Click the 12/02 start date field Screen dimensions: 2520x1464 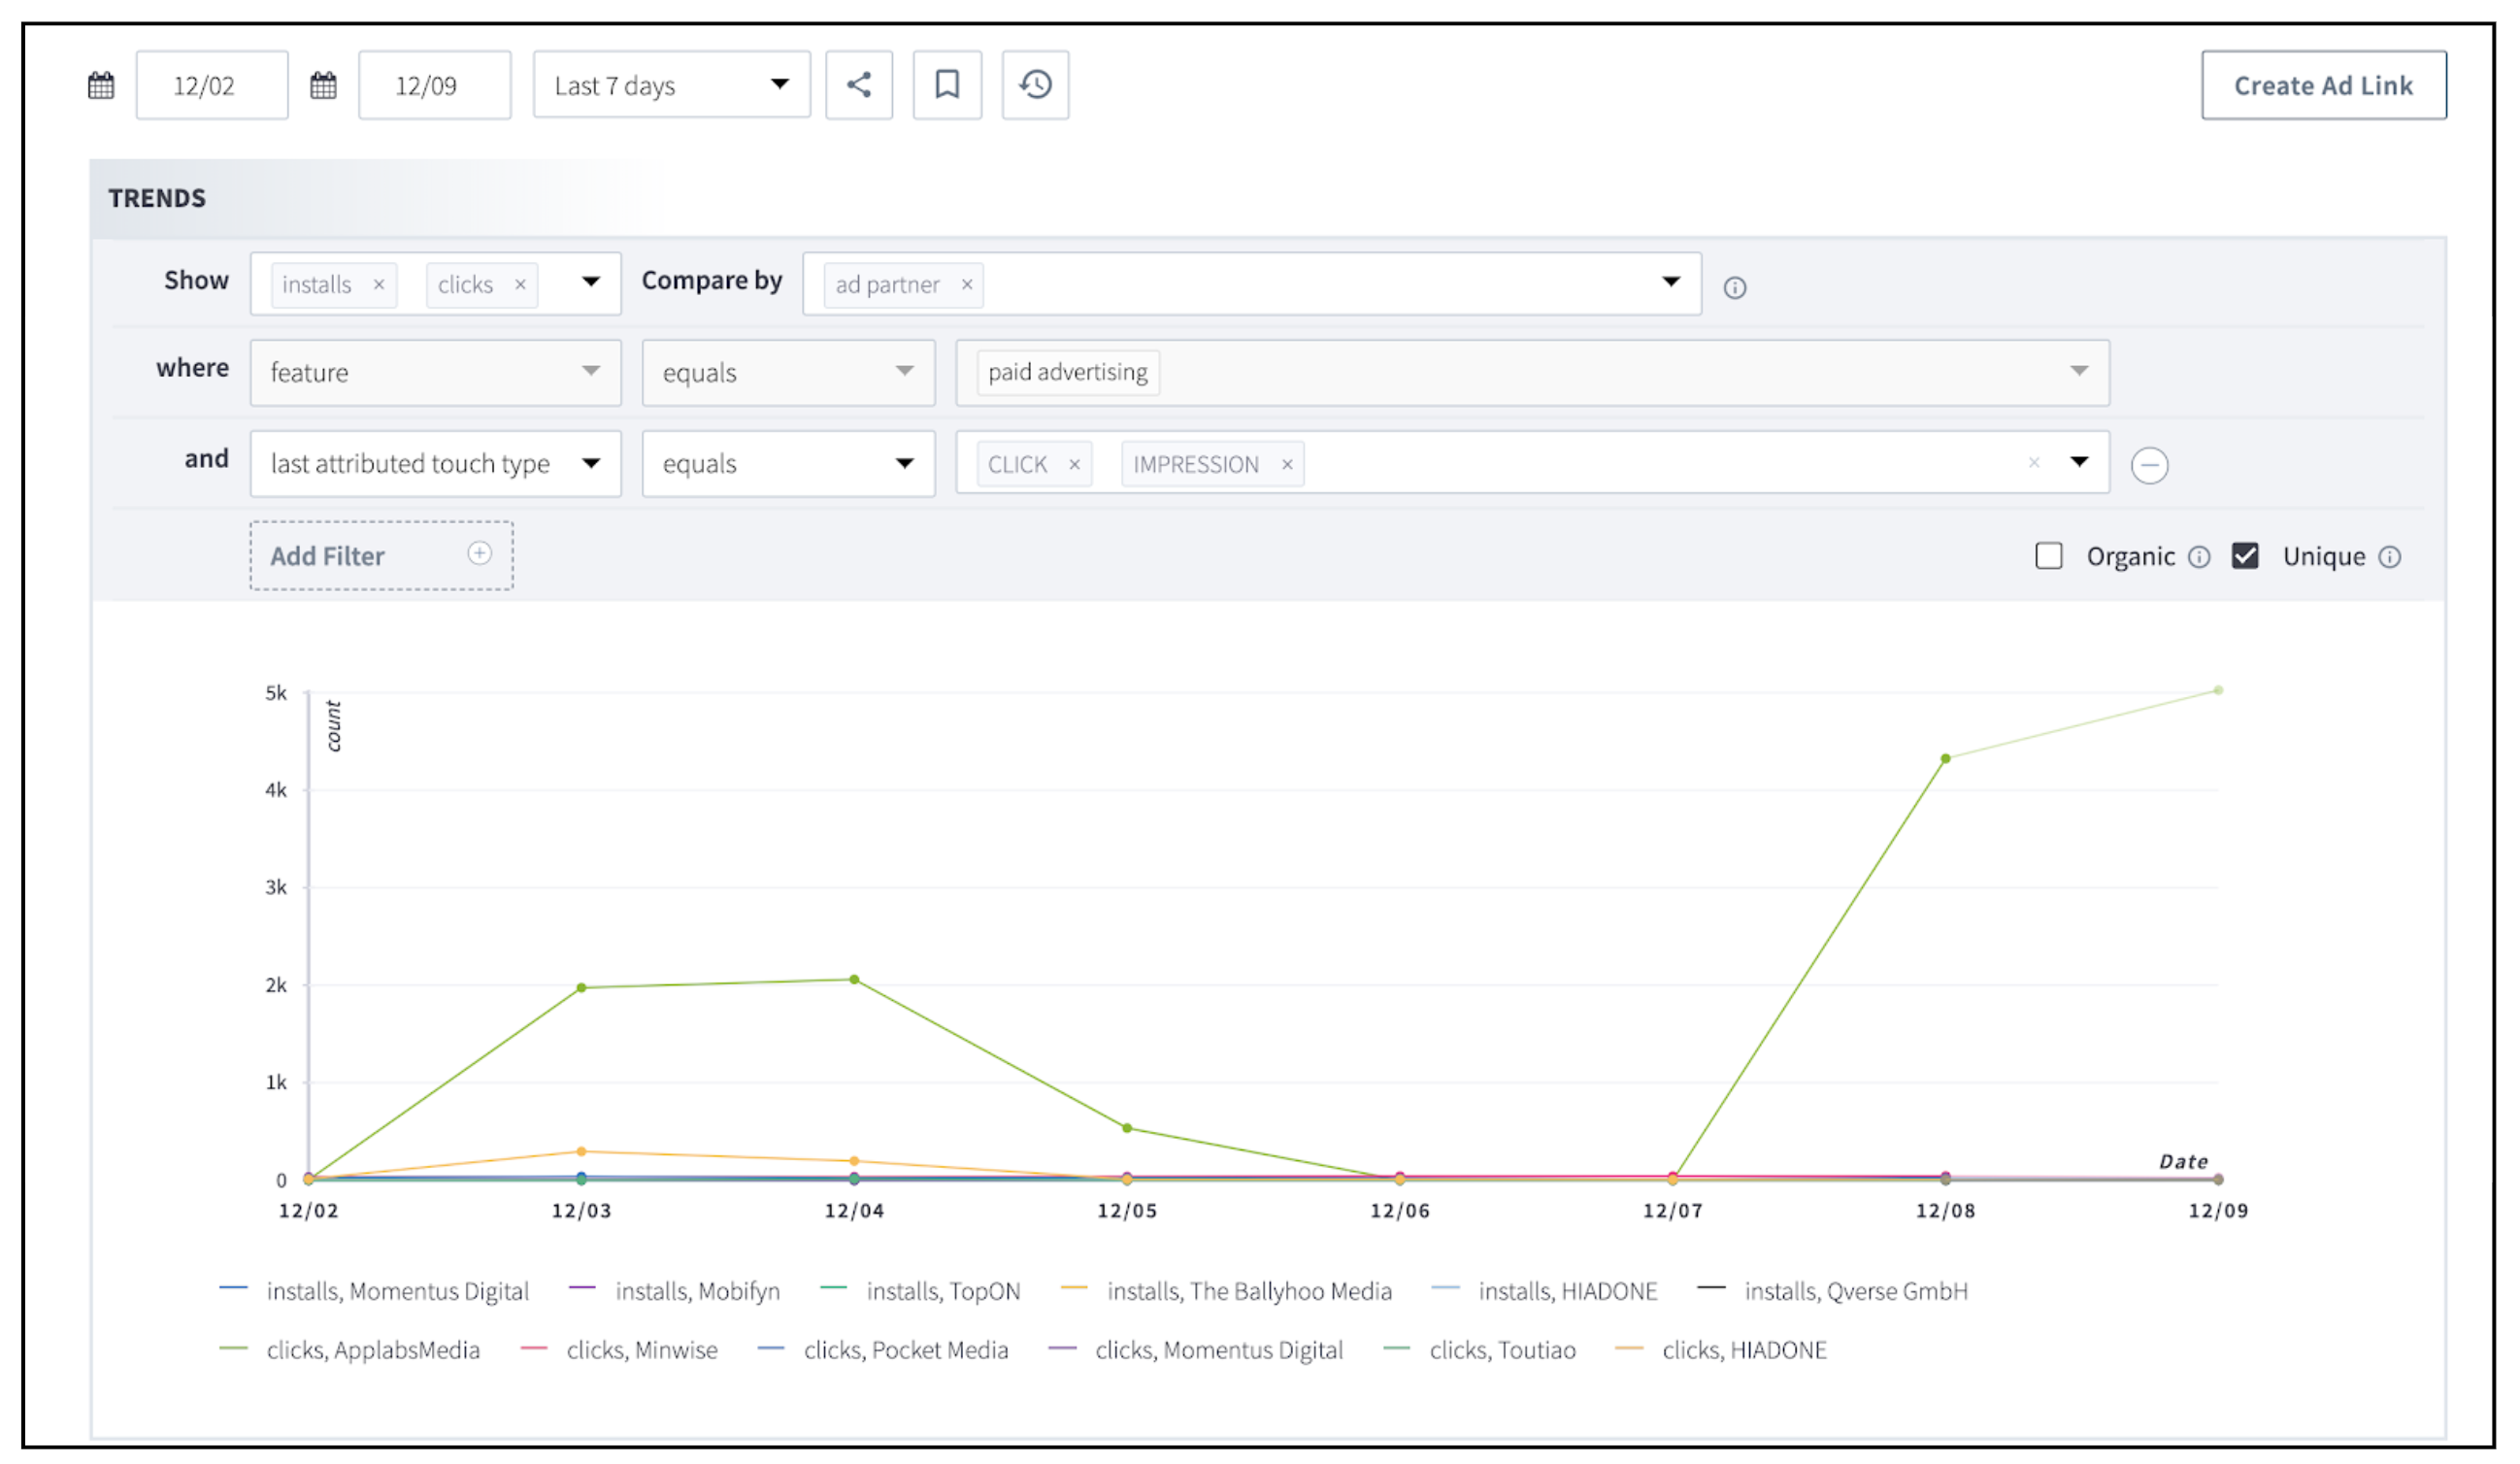(212, 85)
